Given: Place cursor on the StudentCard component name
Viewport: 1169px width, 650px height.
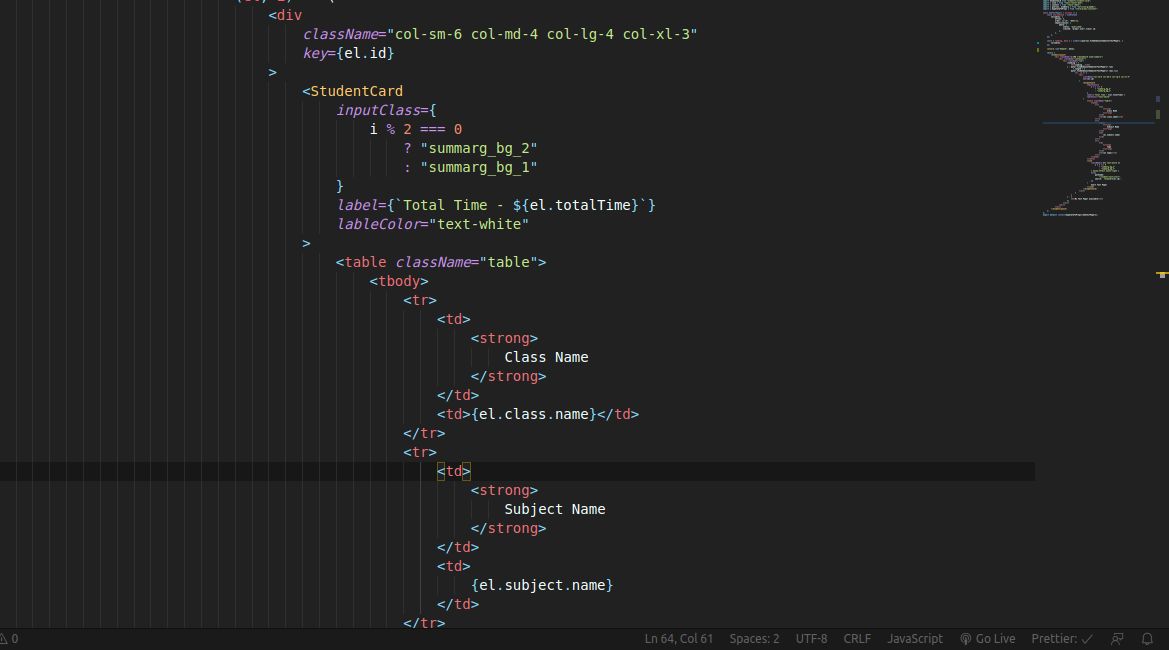Looking at the screenshot, I should coord(356,91).
